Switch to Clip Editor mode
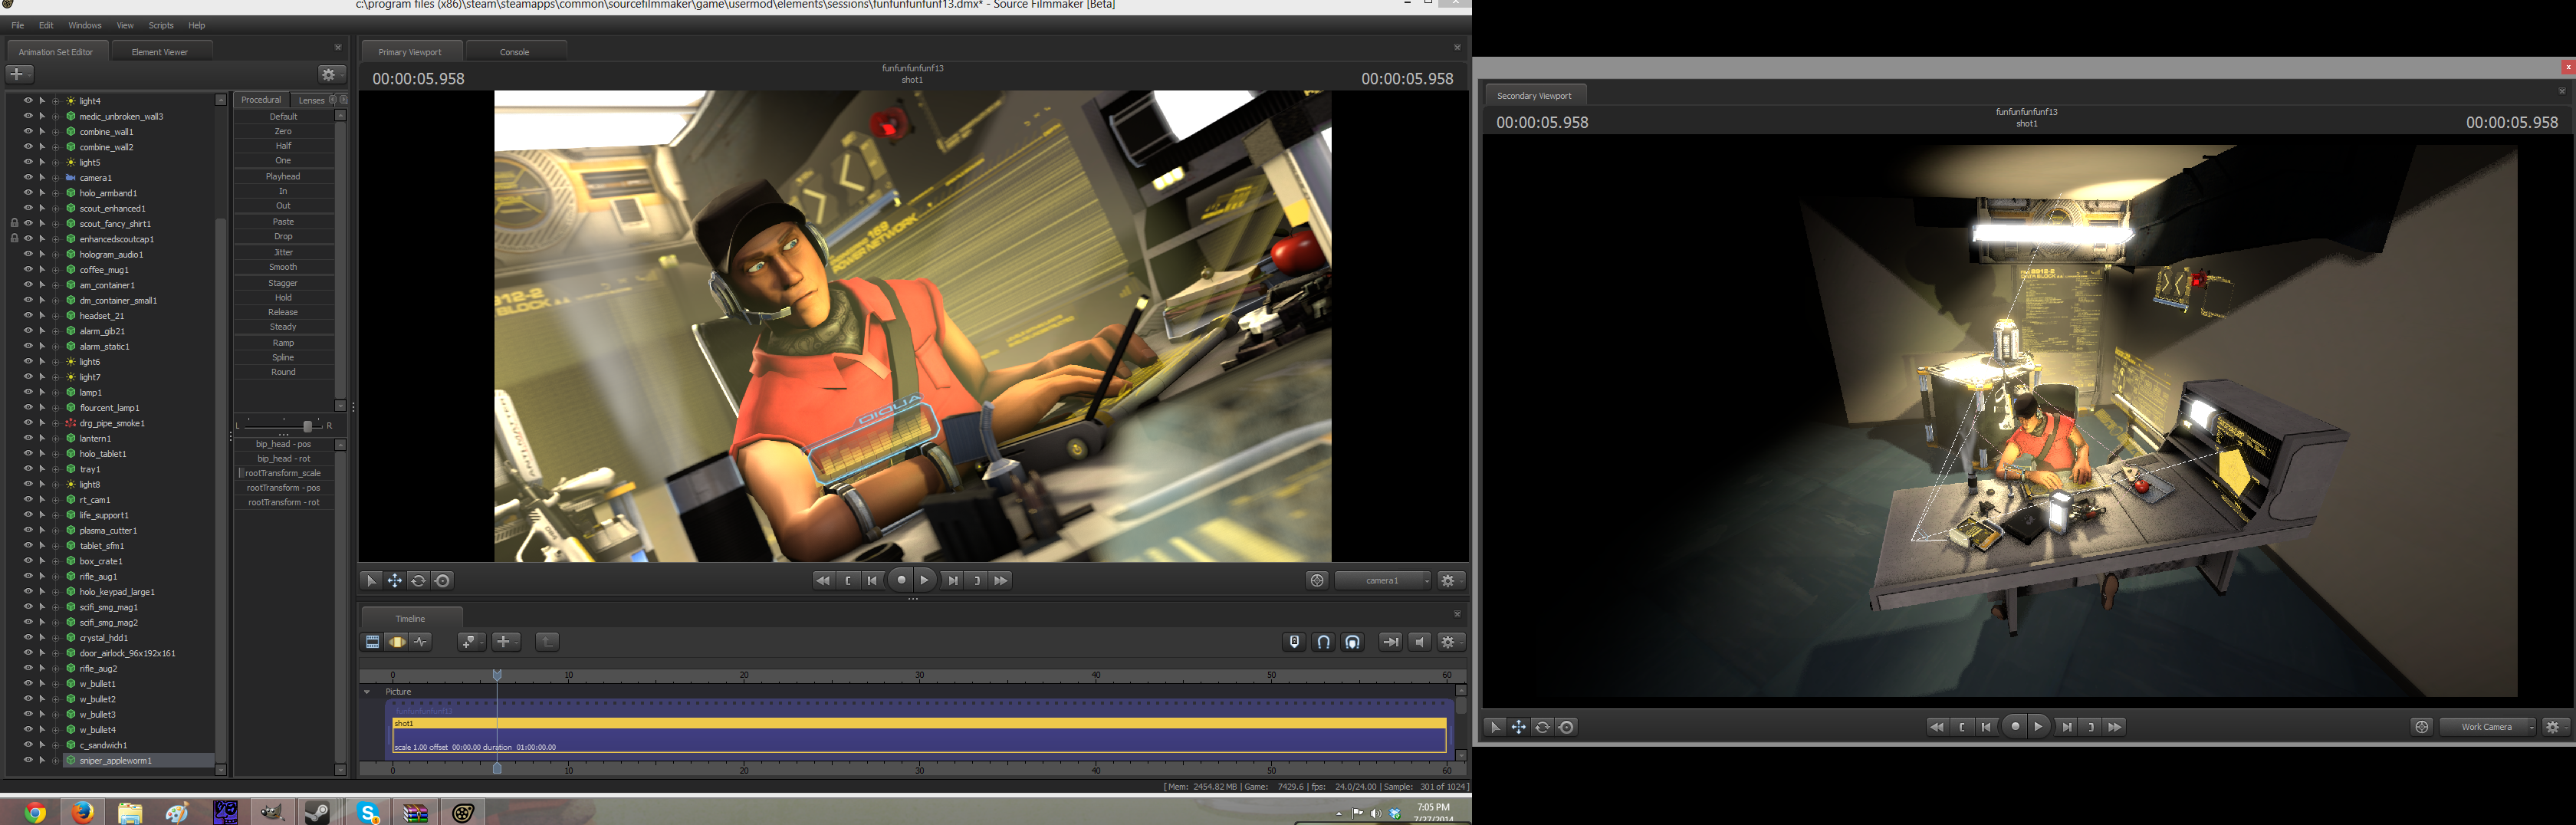The image size is (2576, 825). [372, 642]
